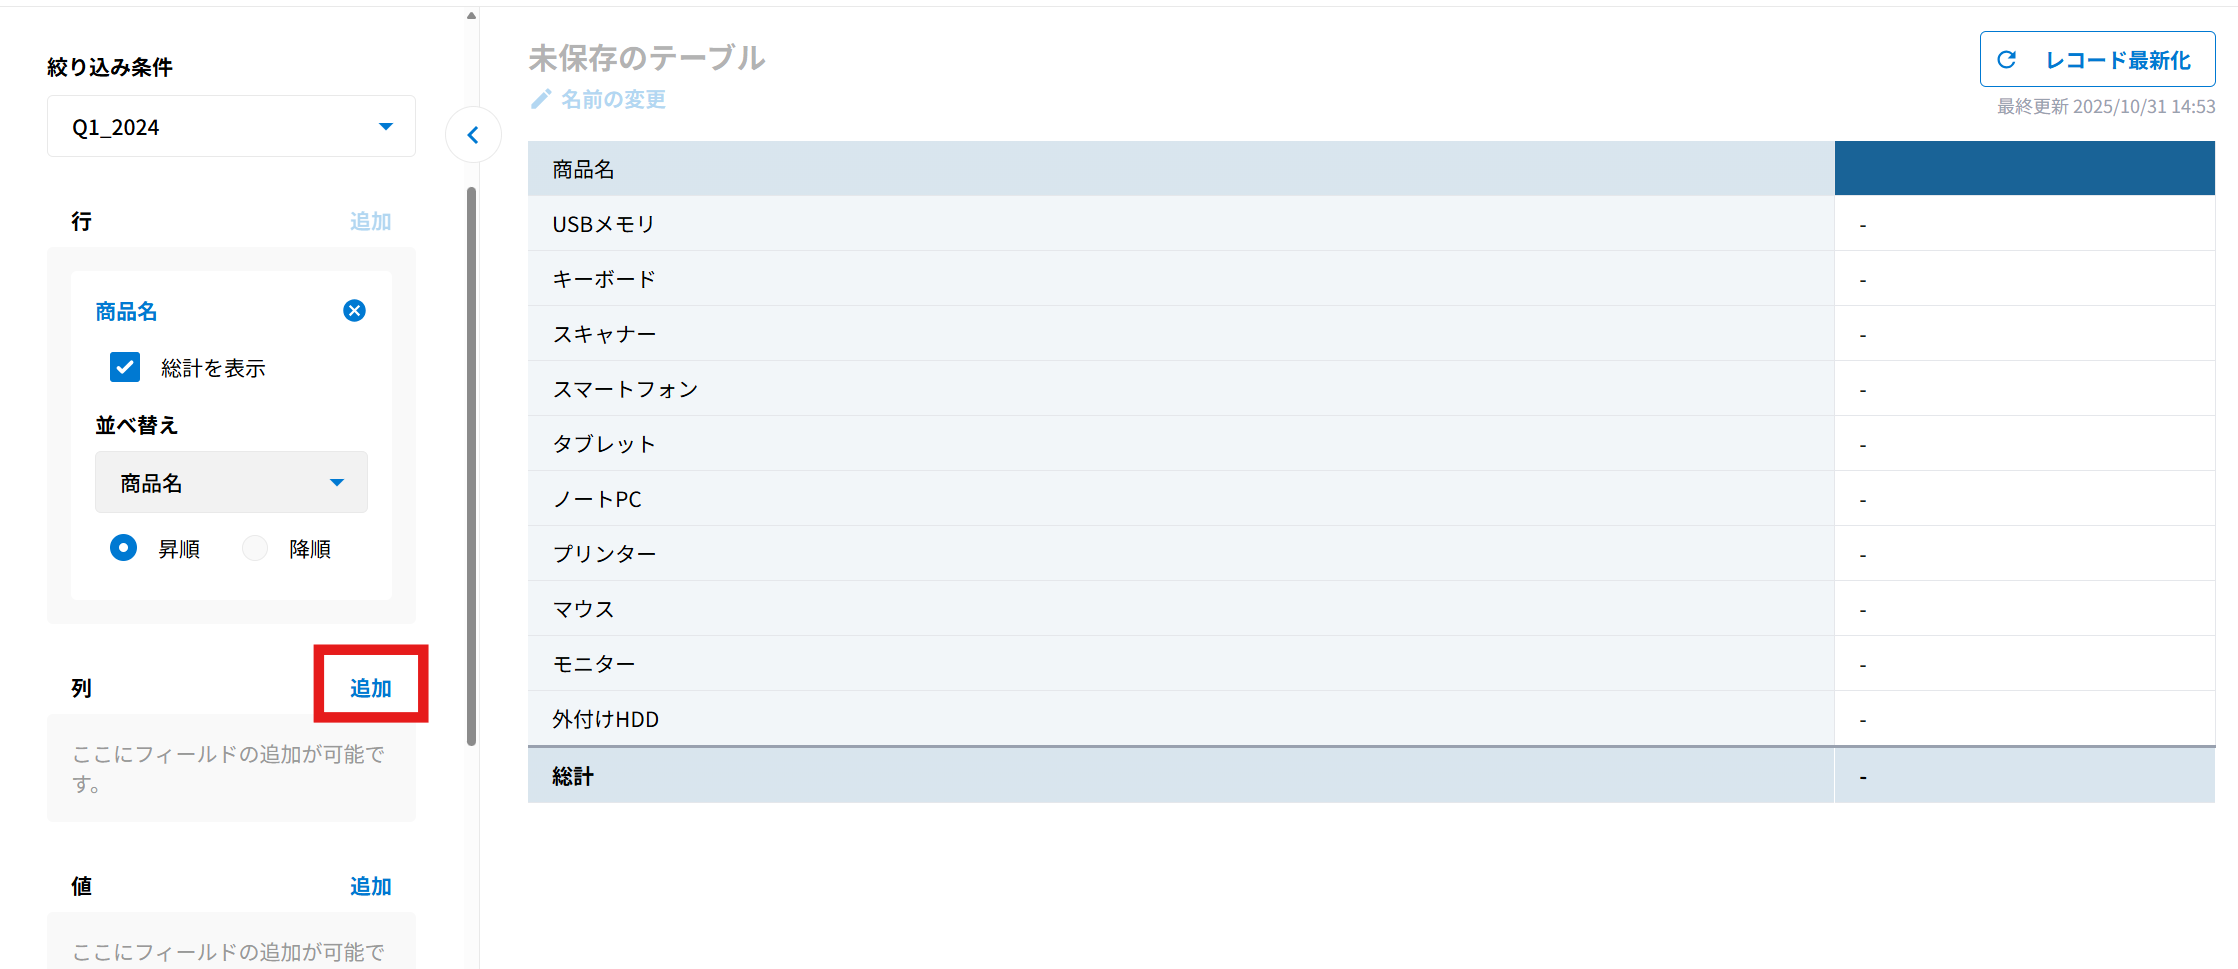Click the 名前の変更 link
The height and width of the screenshot is (969, 2238).
click(x=613, y=99)
